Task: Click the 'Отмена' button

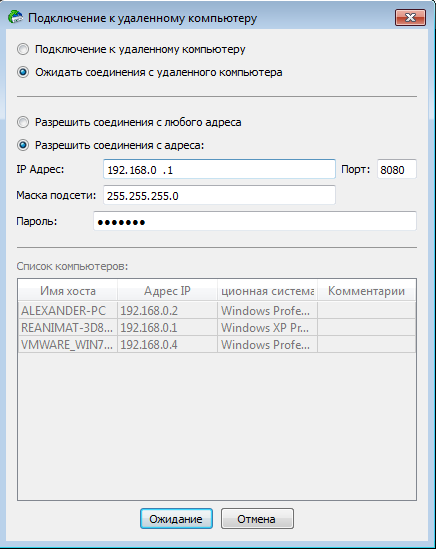Action: pyautogui.click(x=257, y=519)
